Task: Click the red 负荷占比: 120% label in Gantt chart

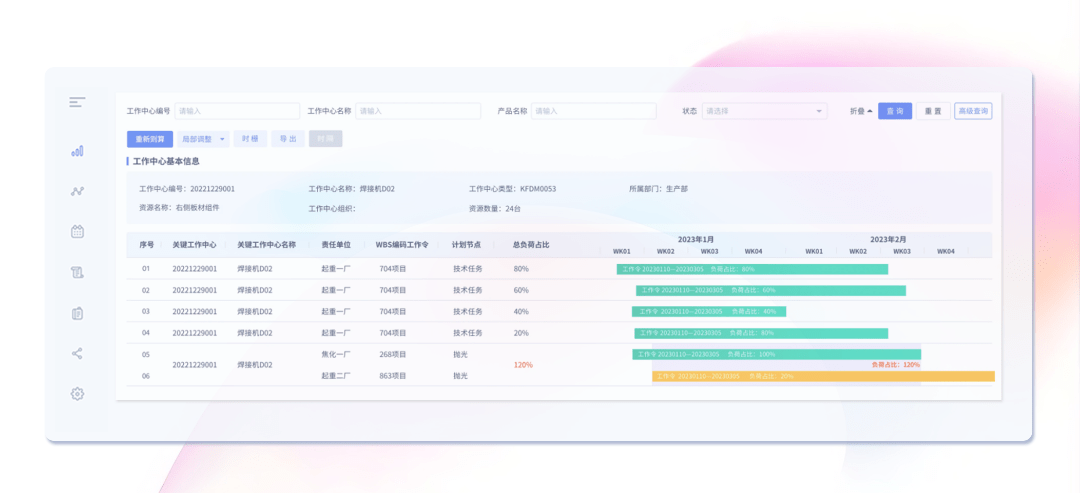Action: pos(895,365)
